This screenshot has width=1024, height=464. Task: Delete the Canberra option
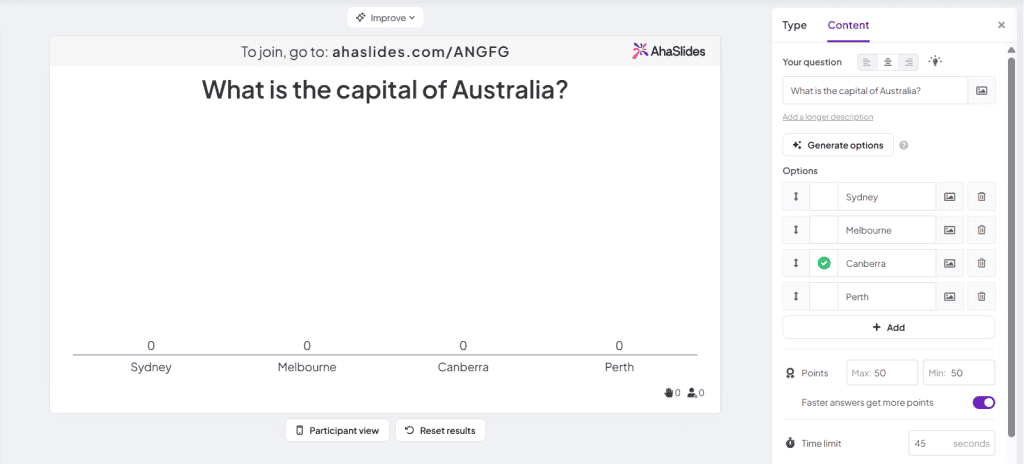981,263
